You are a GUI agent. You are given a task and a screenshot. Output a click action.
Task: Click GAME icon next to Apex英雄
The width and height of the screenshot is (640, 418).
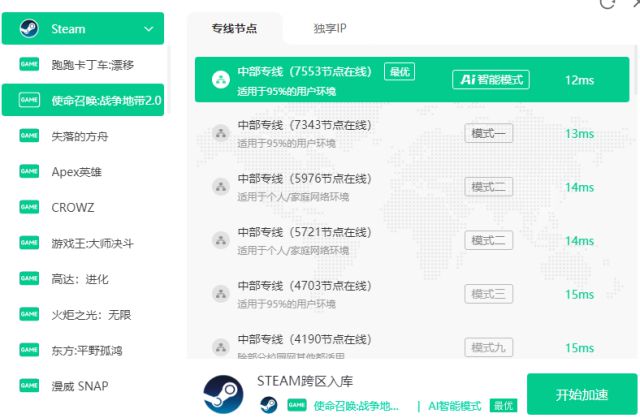(x=29, y=171)
